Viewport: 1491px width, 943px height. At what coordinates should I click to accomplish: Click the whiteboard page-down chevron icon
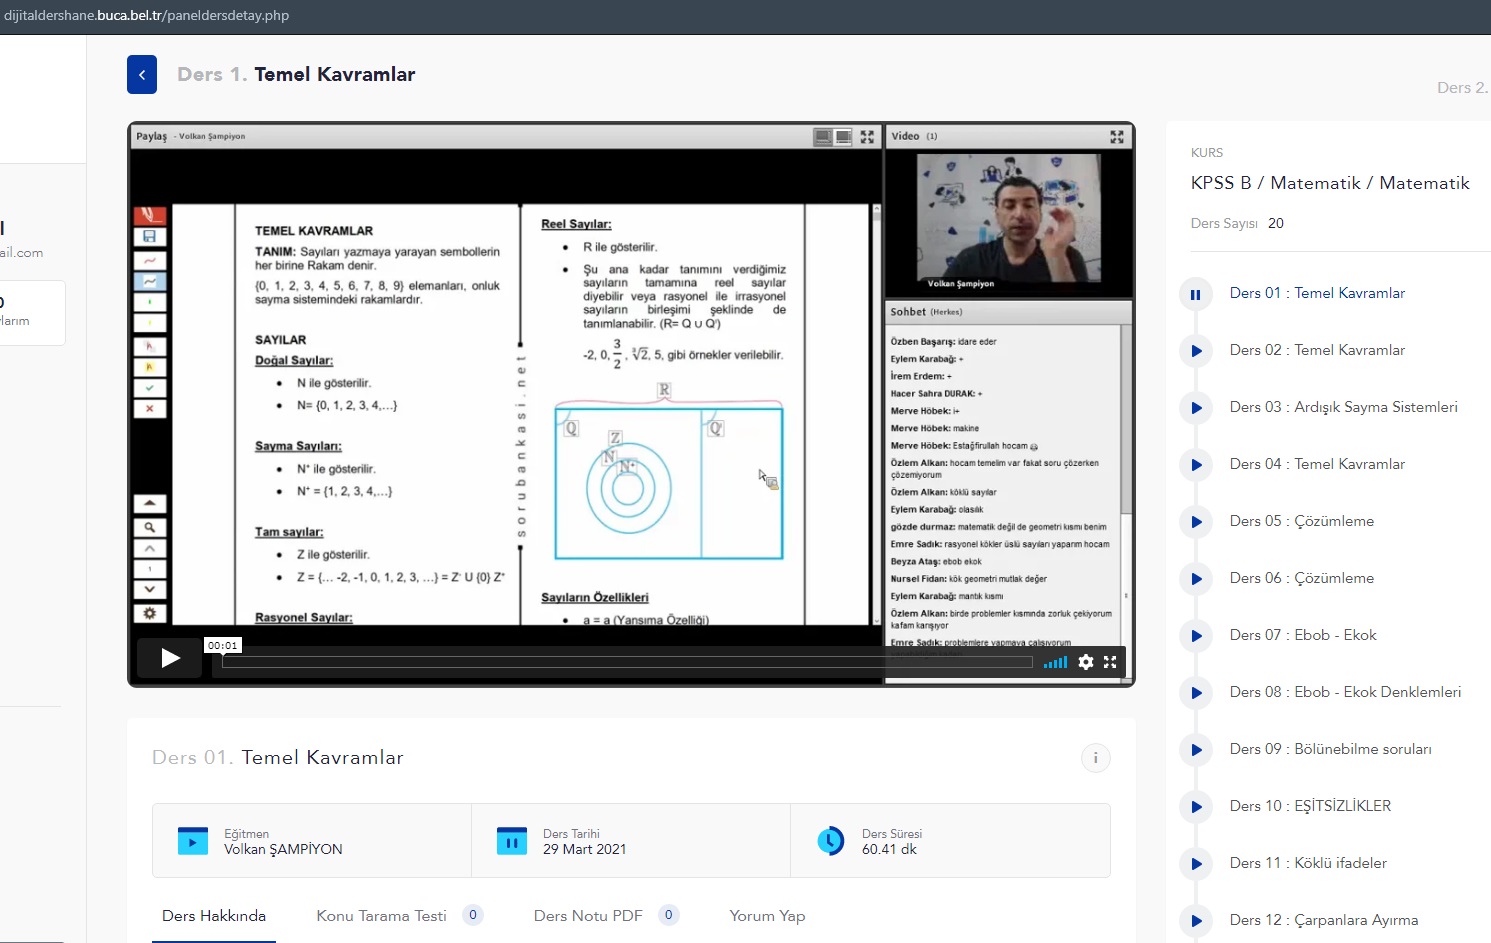click(x=150, y=590)
